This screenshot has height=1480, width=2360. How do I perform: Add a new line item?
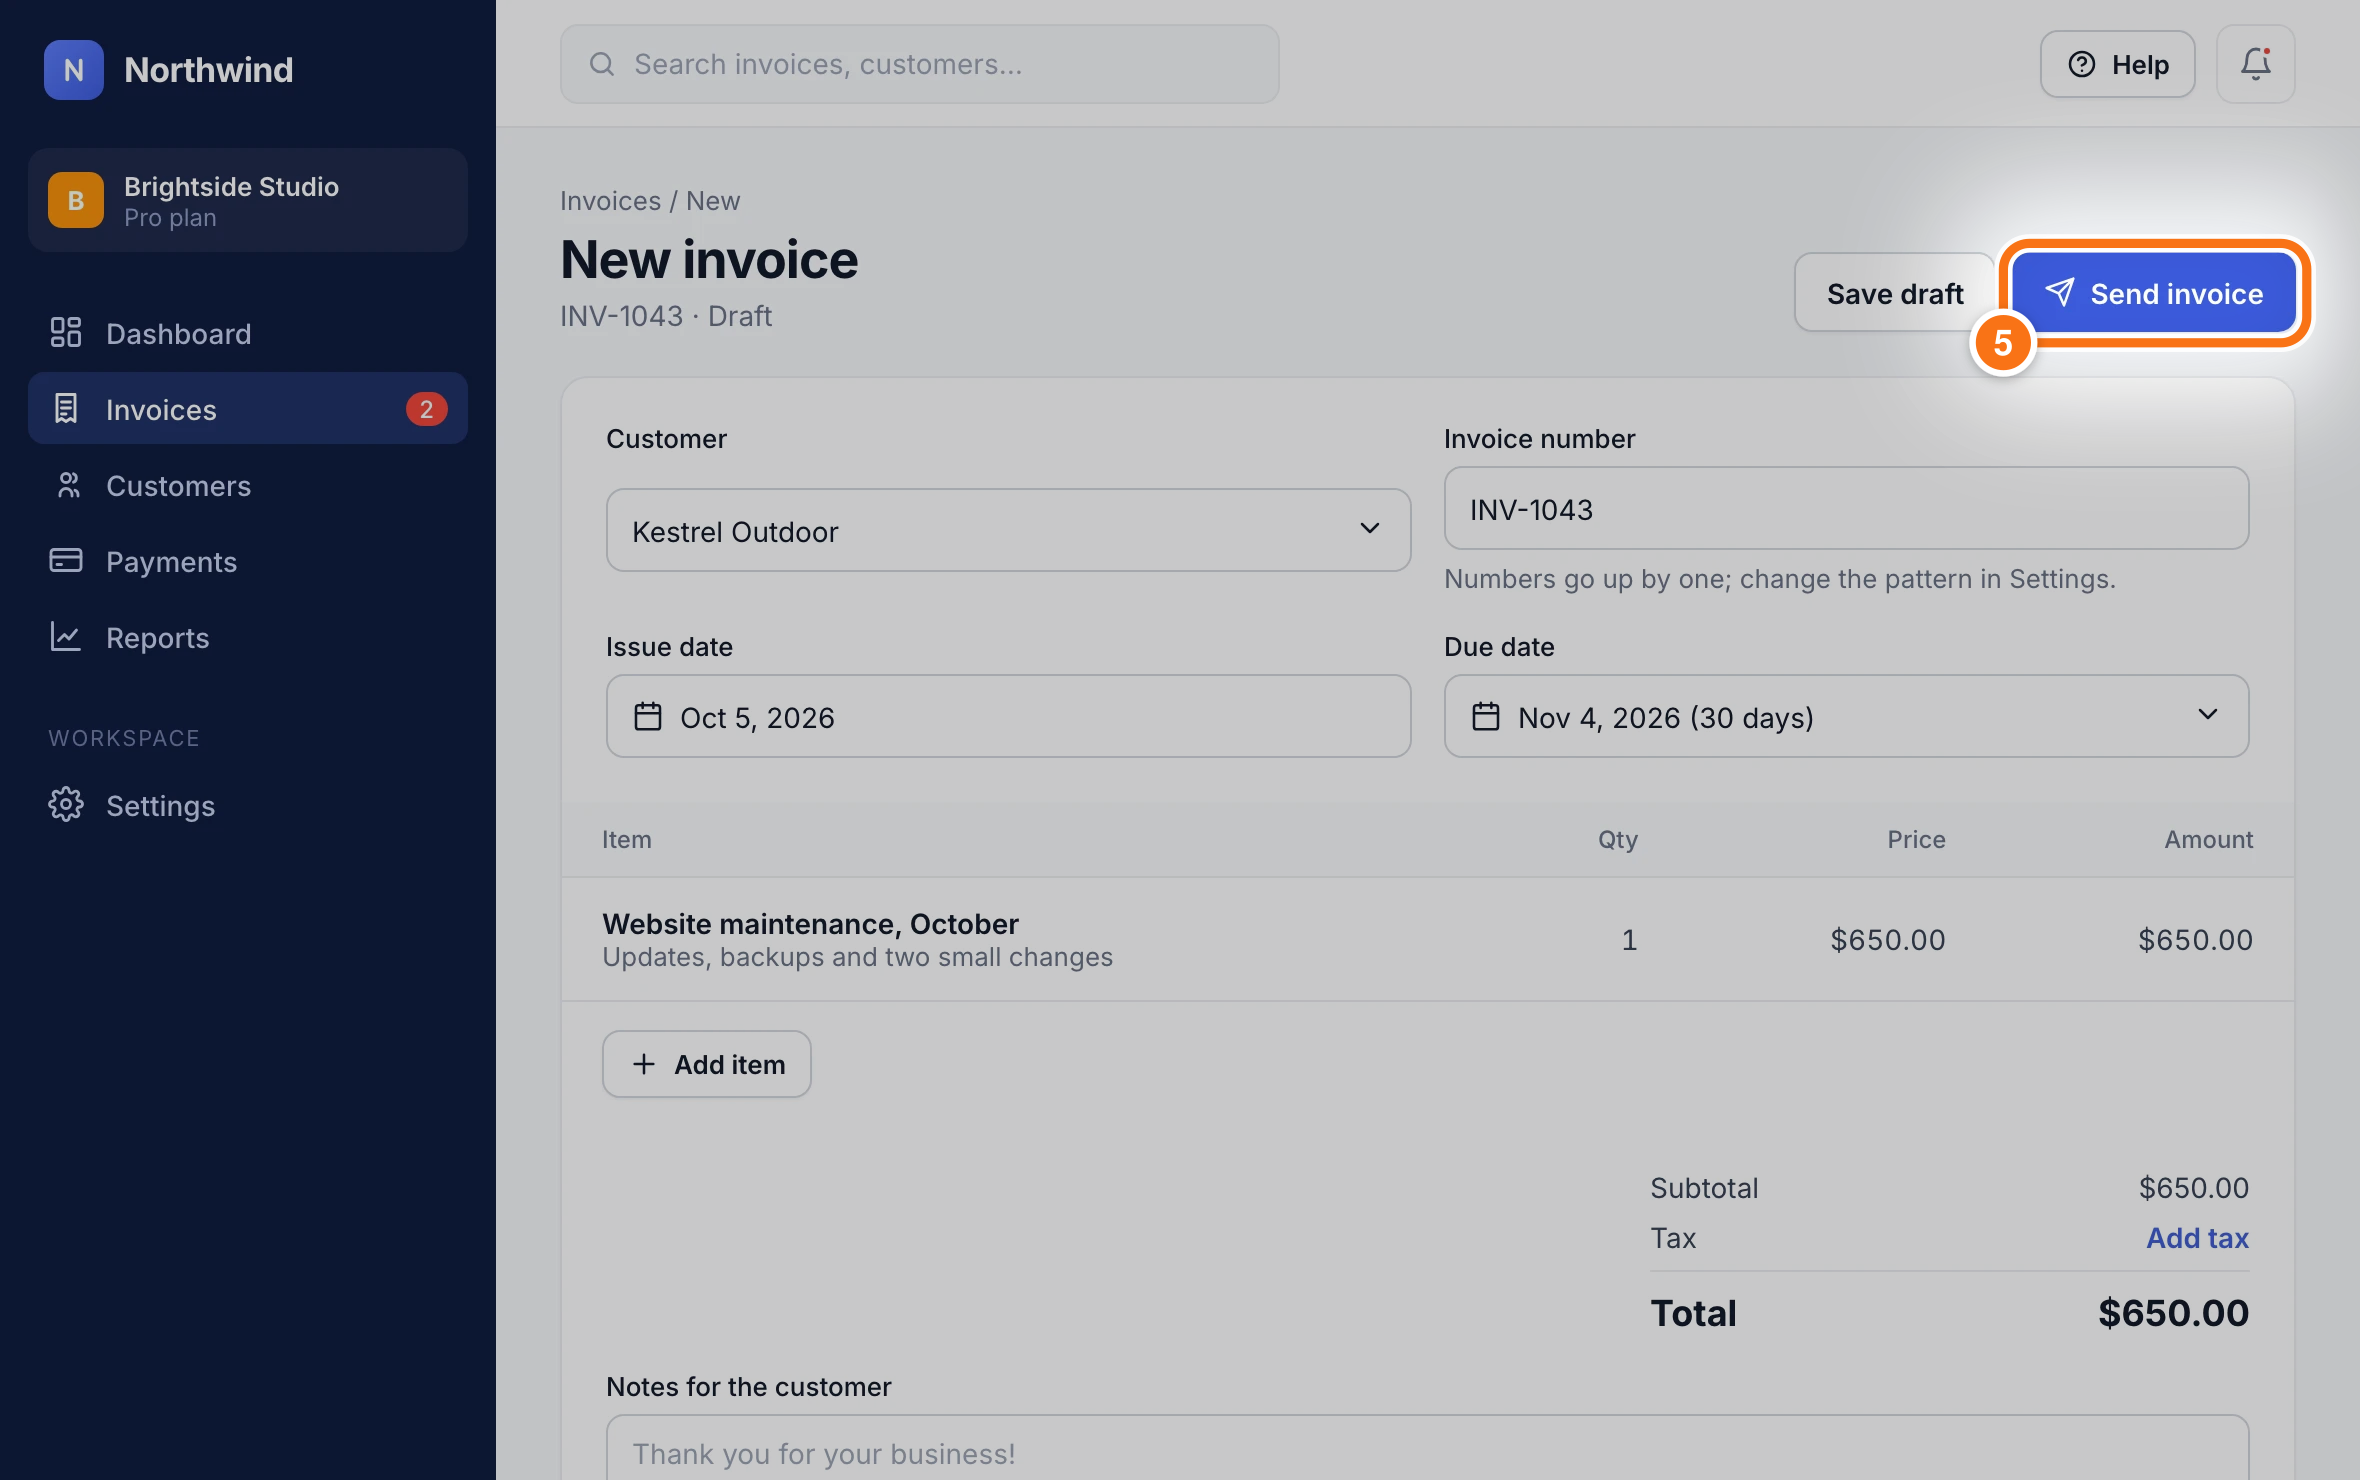click(x=707, y=1064)
